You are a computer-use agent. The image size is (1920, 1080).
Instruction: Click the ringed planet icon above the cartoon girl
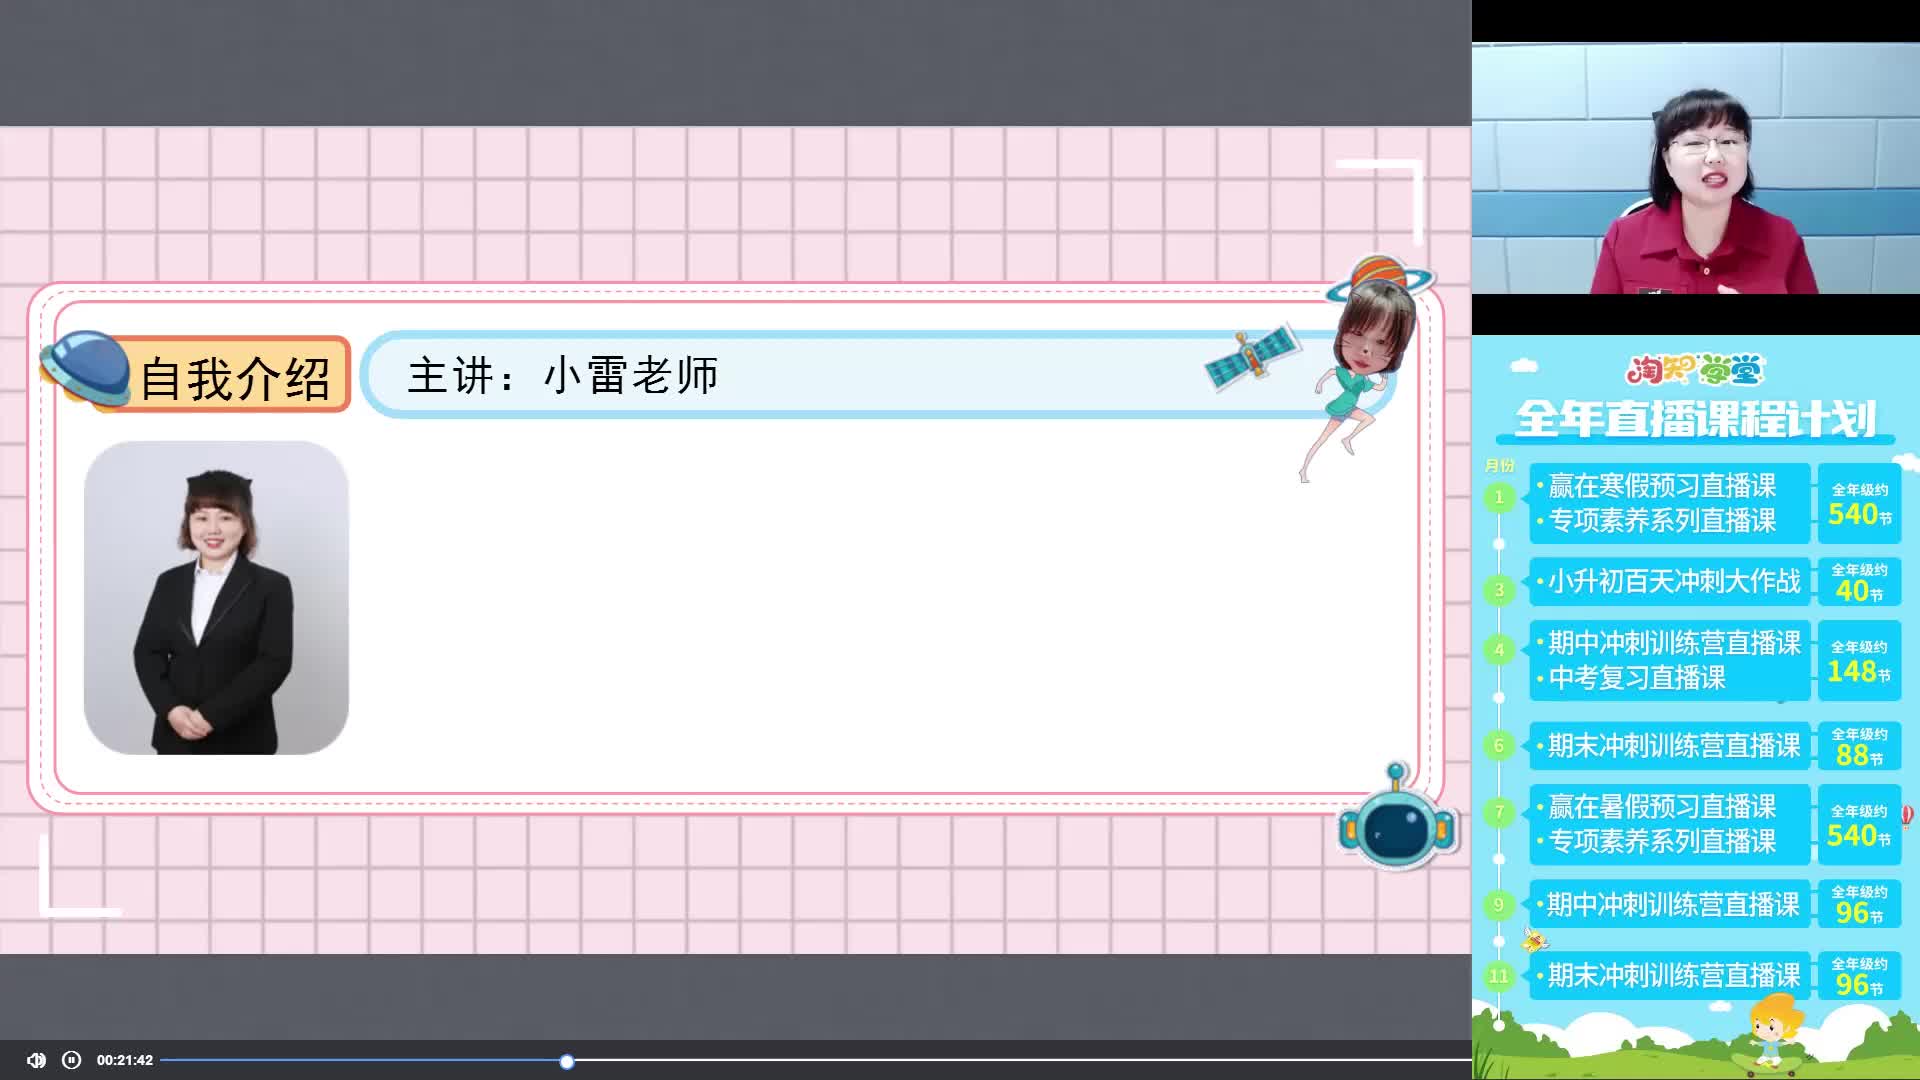[x=1381, y=276]
